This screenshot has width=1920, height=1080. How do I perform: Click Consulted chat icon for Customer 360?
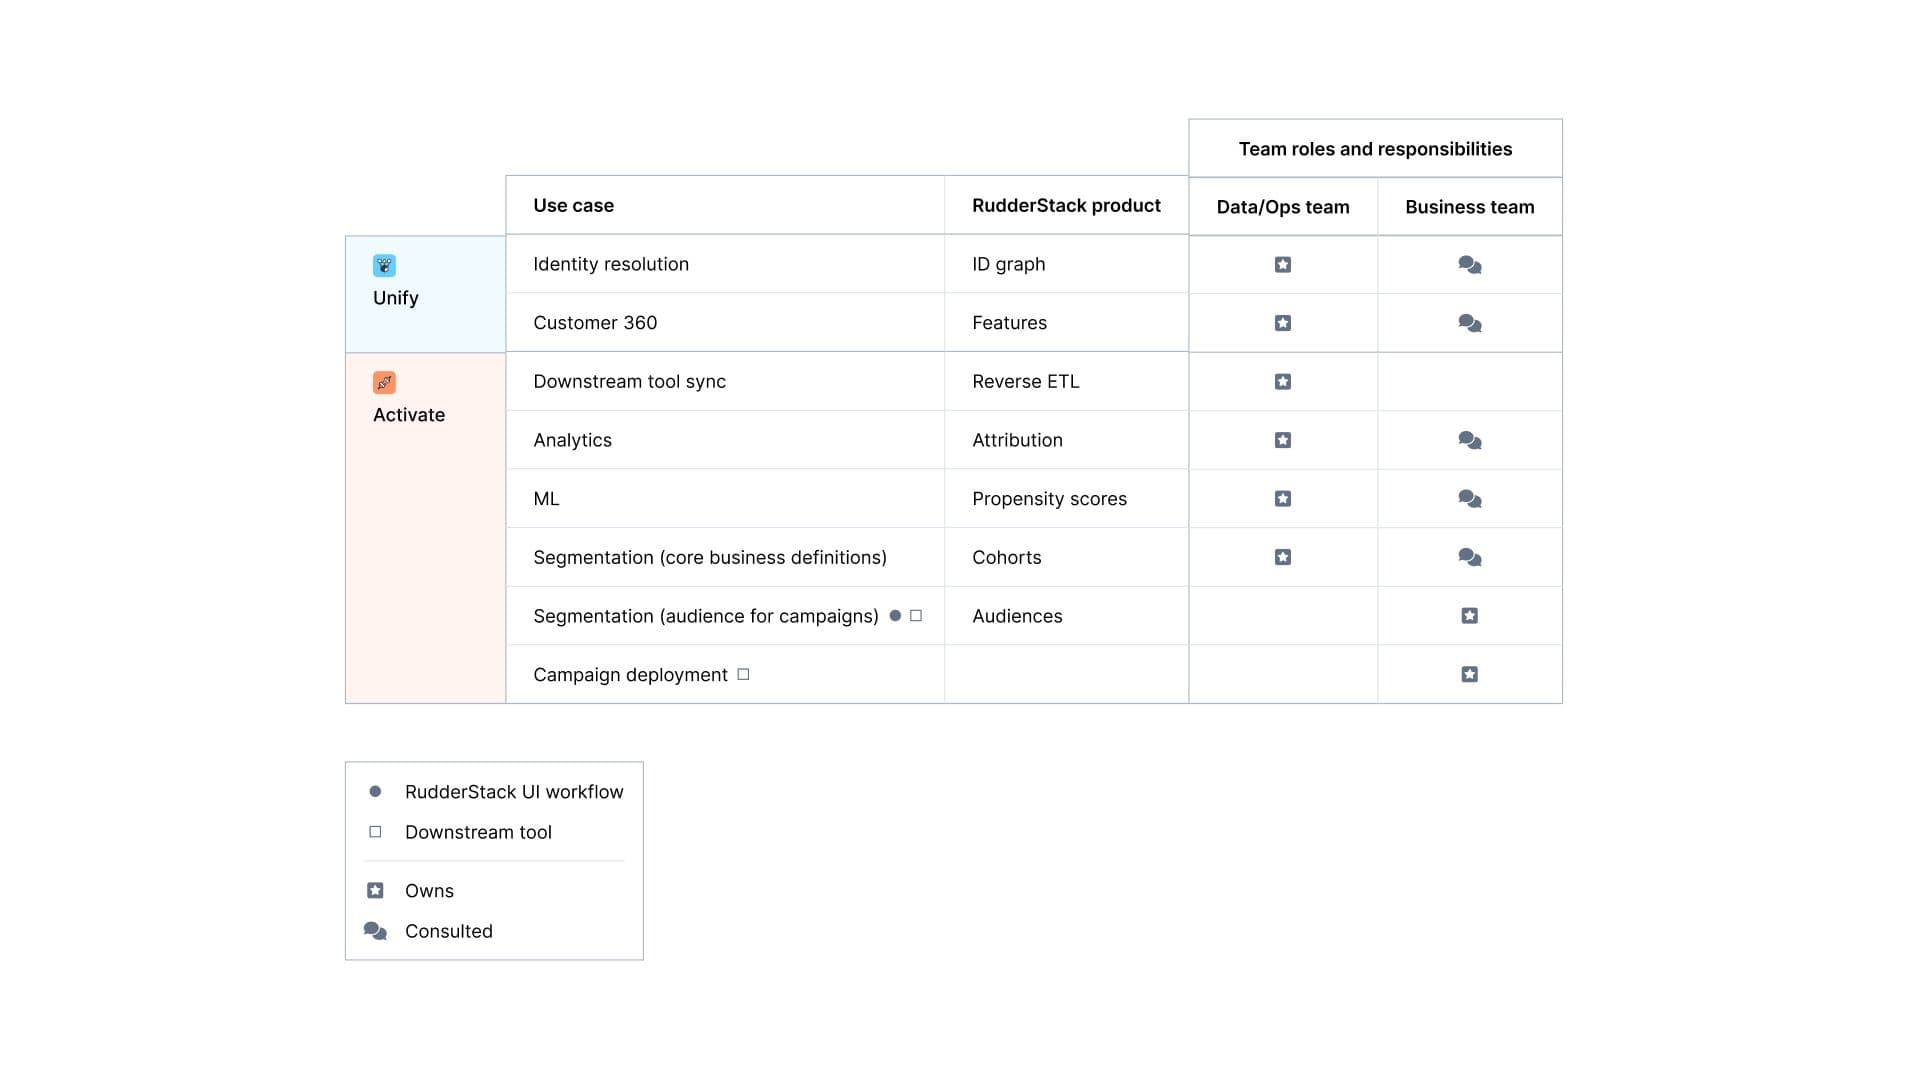[x=1470, y=323]
